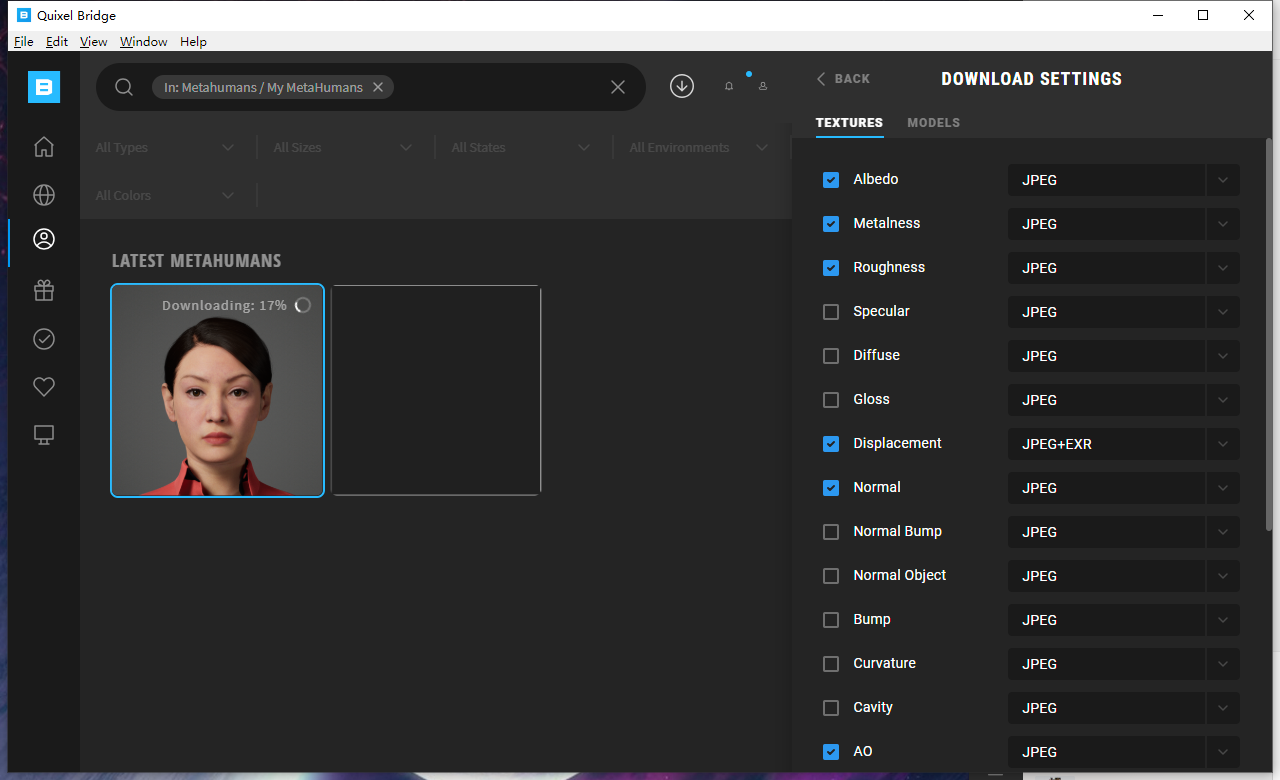Open the user account icon

pos(763,87)
